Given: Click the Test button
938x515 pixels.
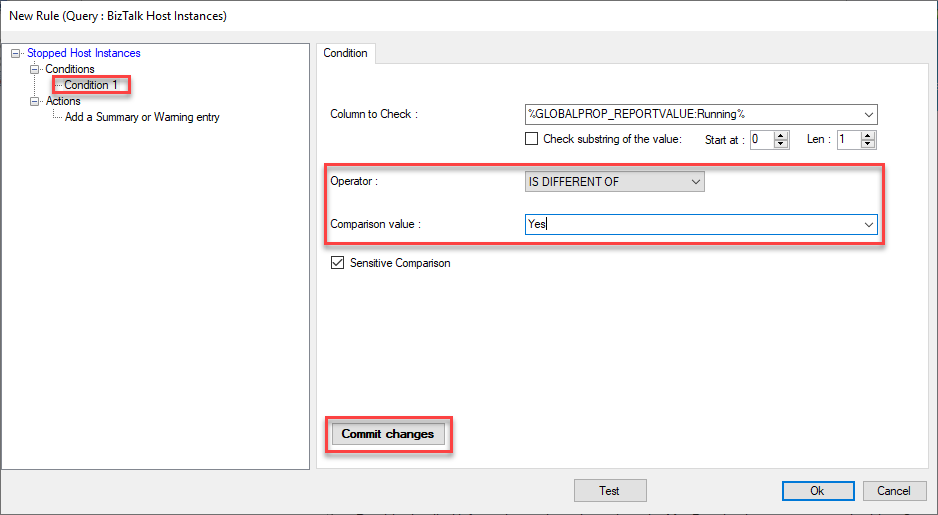Looking at the screenshot, I should click(610, 490).
